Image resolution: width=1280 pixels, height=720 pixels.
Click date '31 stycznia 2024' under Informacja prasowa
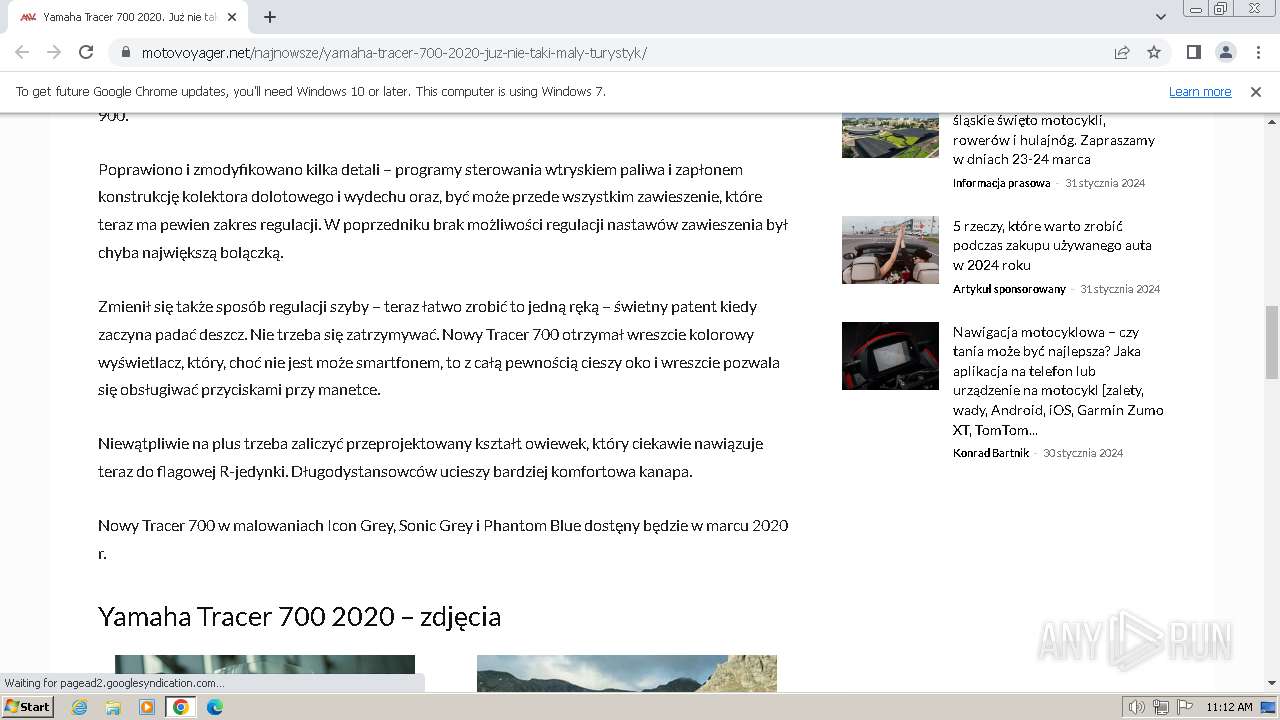pyautogui.click(x=1105, y=183)
